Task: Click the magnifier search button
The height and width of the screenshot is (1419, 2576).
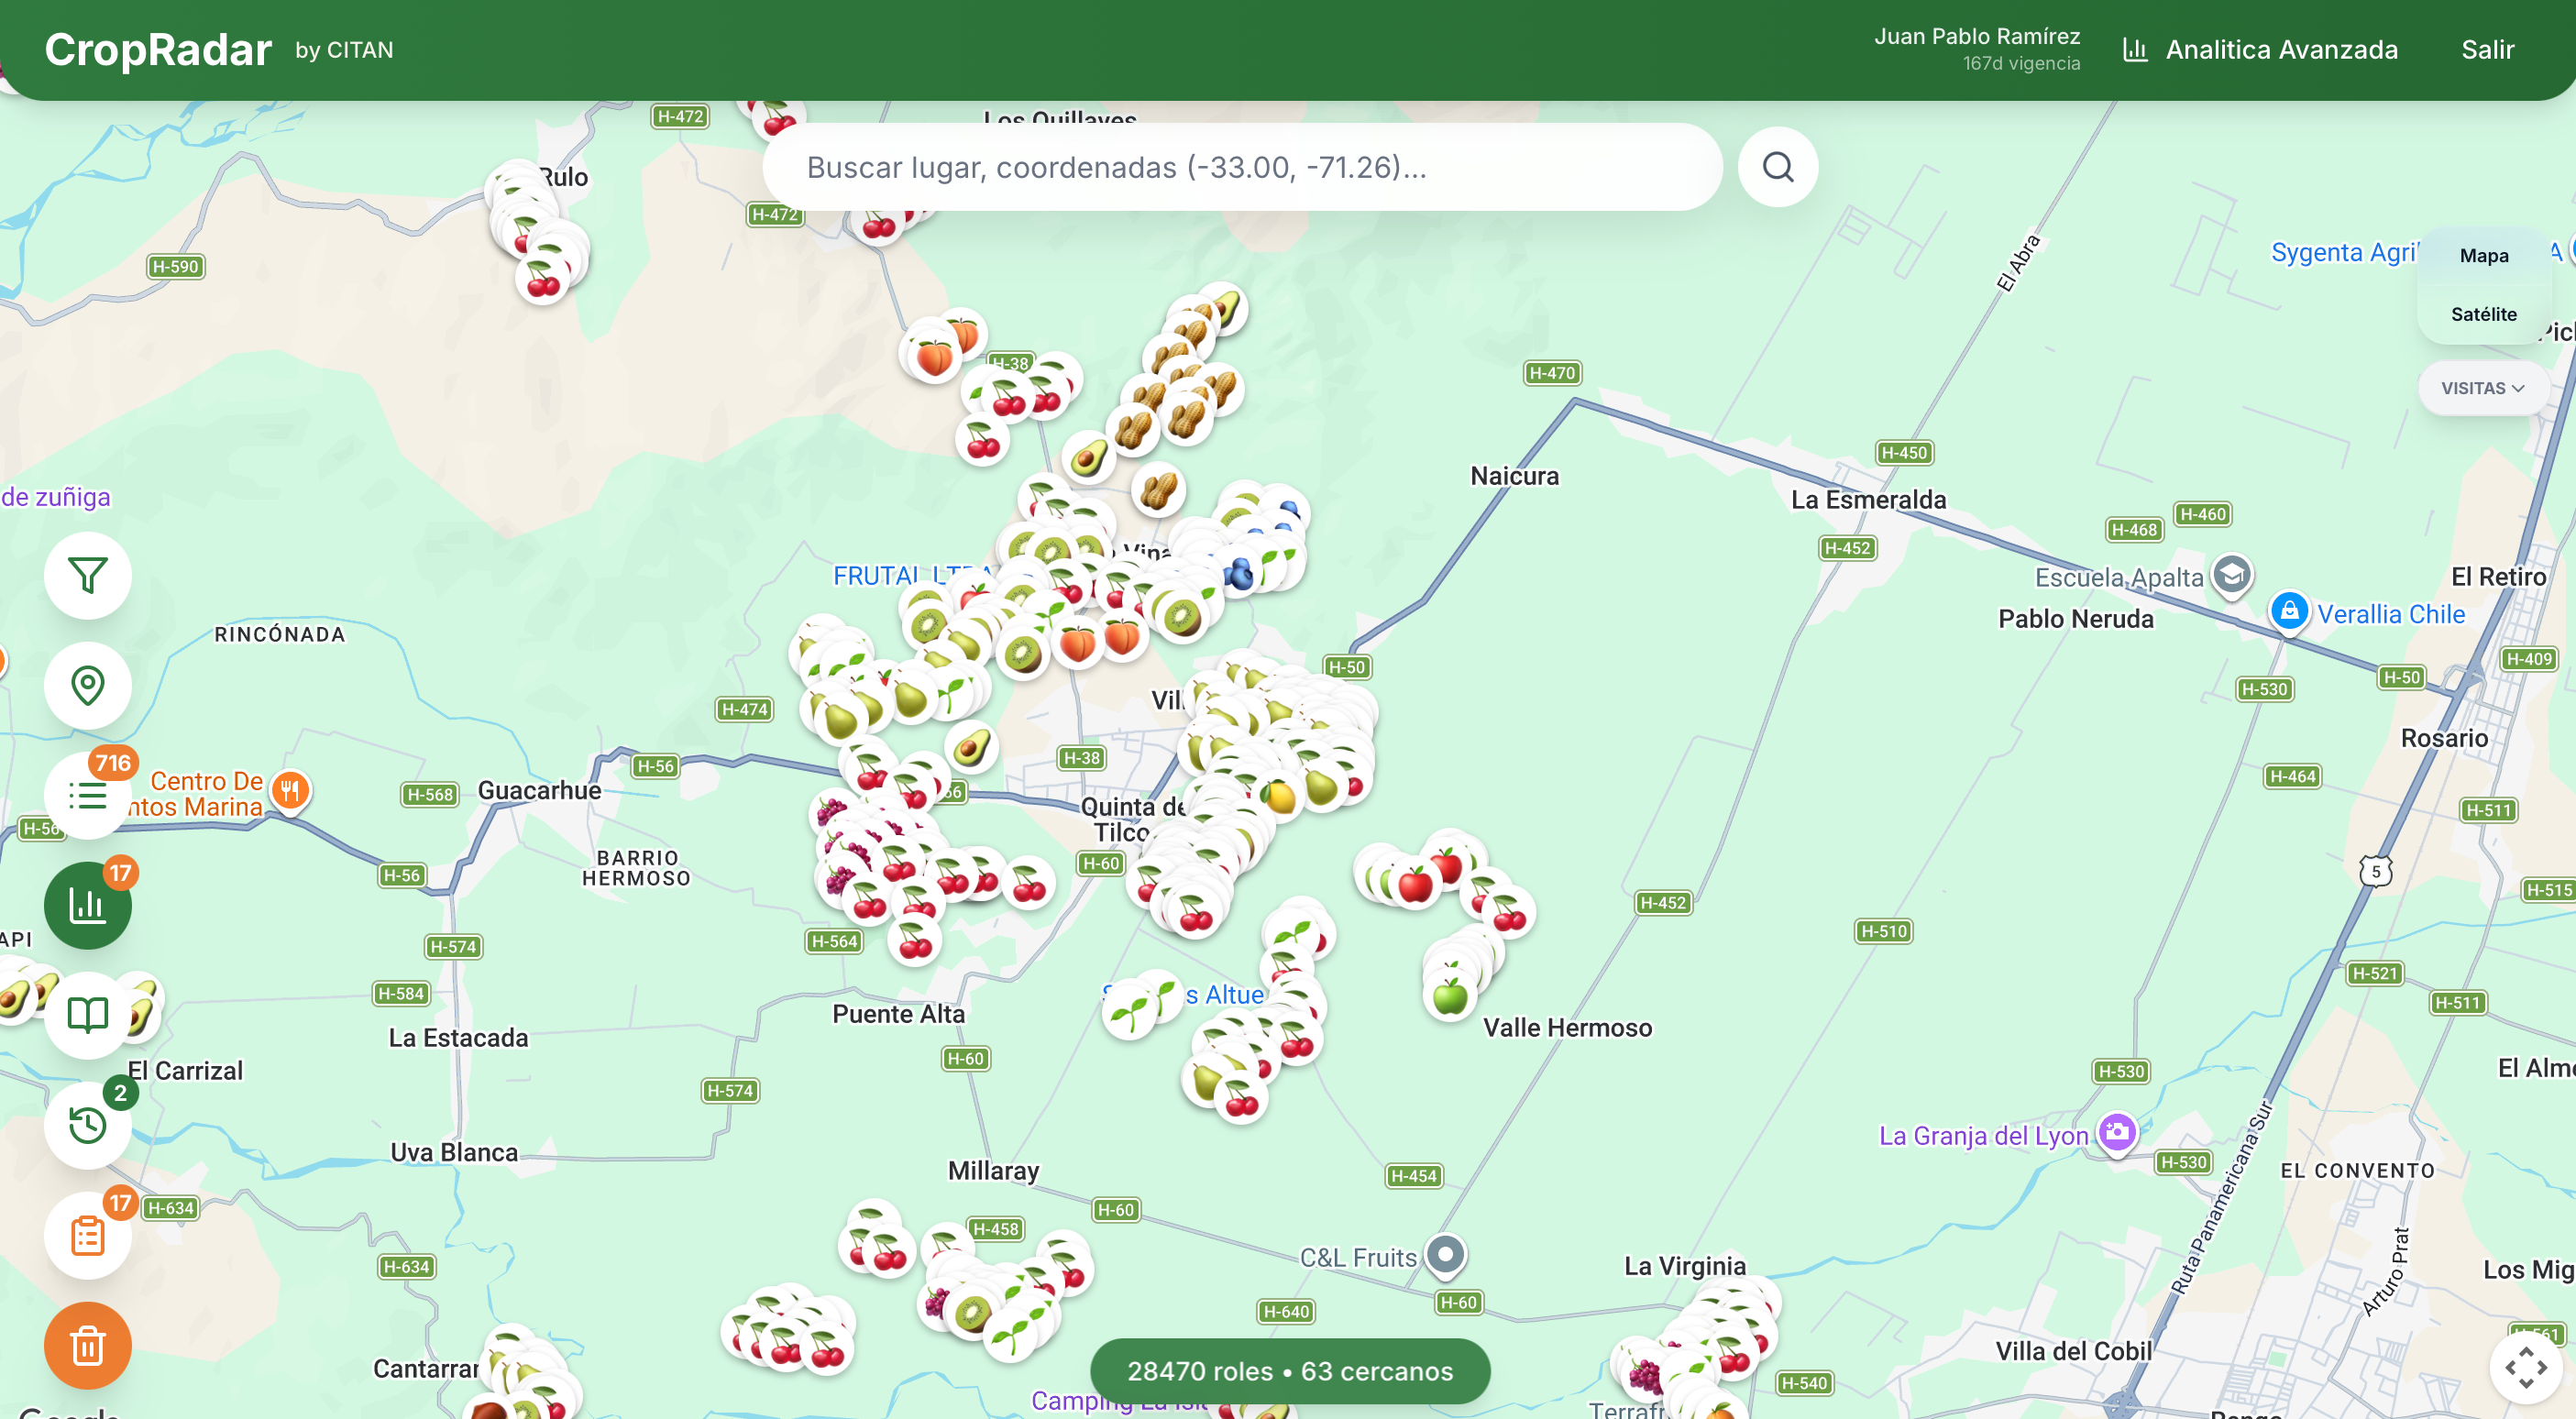Action: (1777, 166)
